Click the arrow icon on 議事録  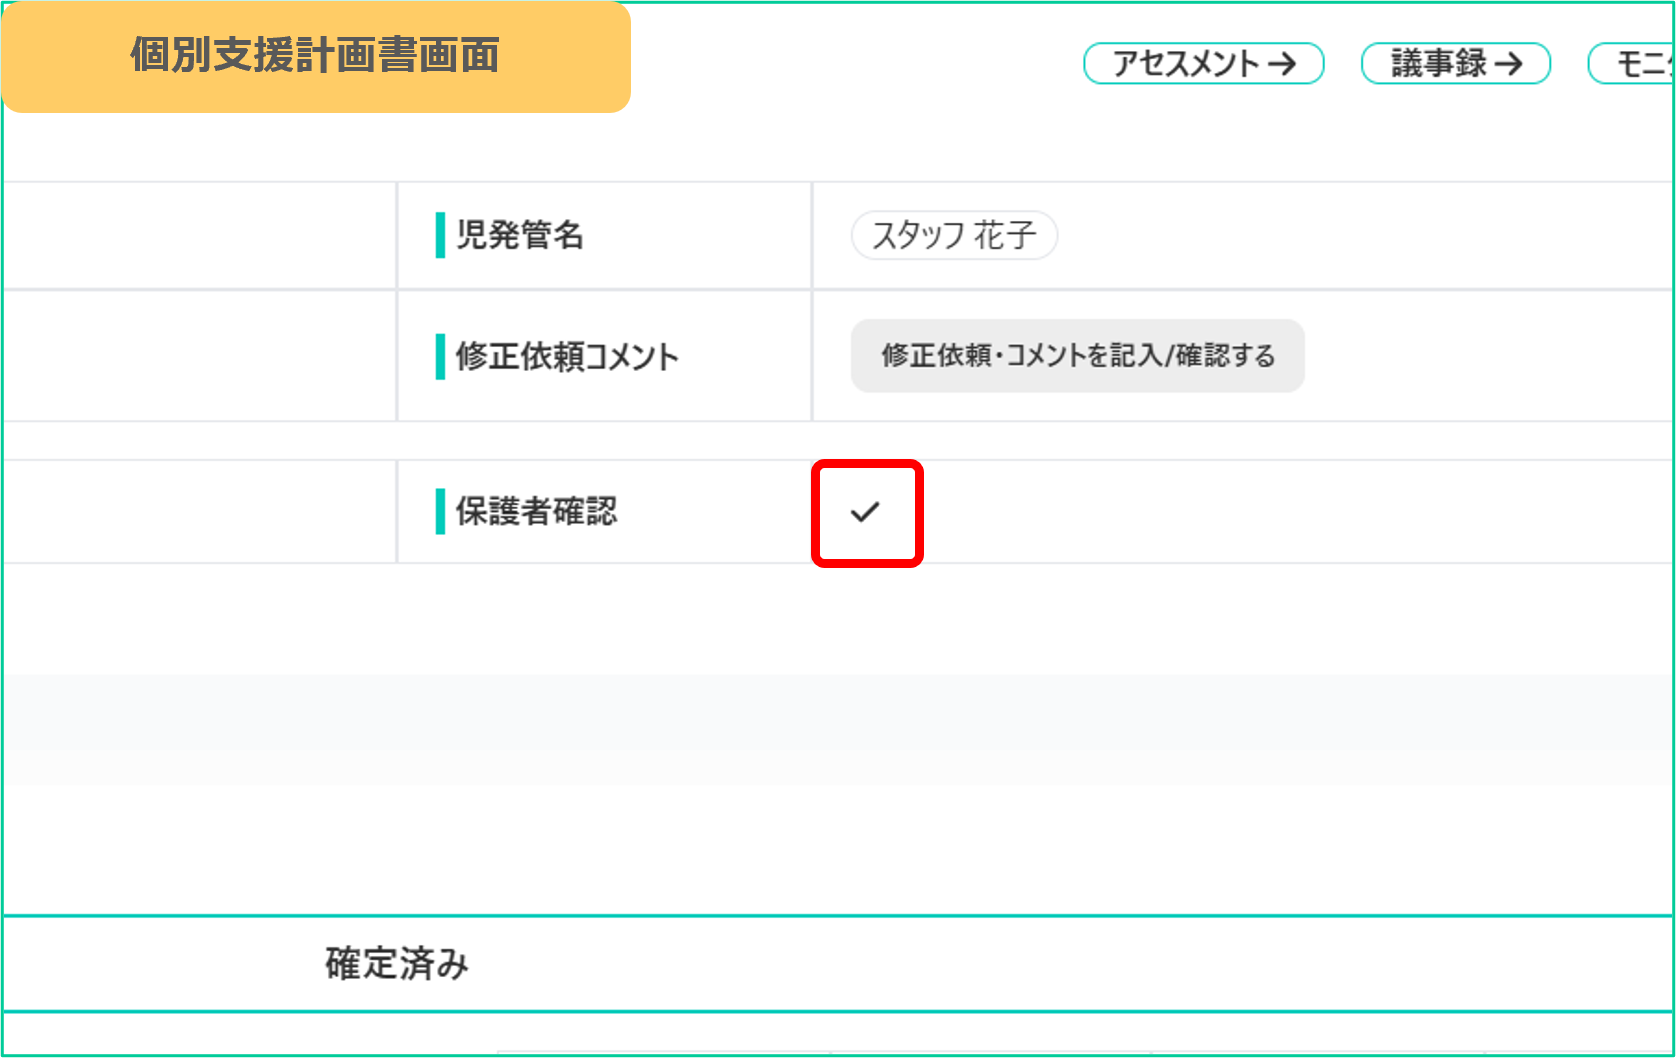(x=1508, y=64)
